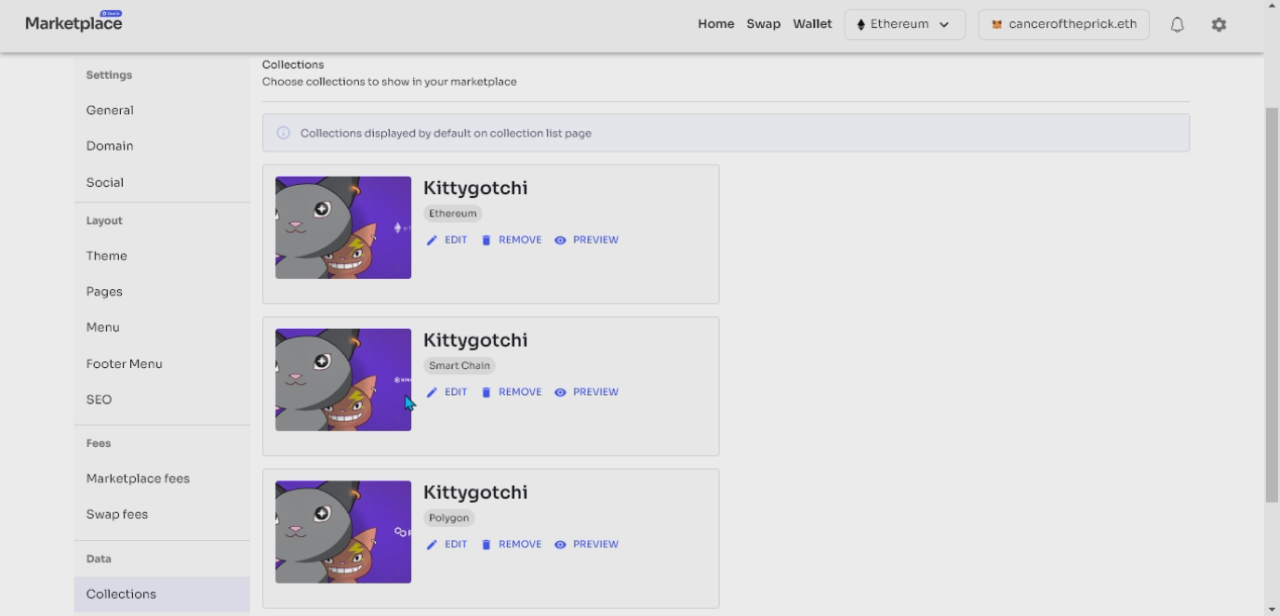
Task: Open the Ethereum network dropdown
Action: click(x=904, y=25)
